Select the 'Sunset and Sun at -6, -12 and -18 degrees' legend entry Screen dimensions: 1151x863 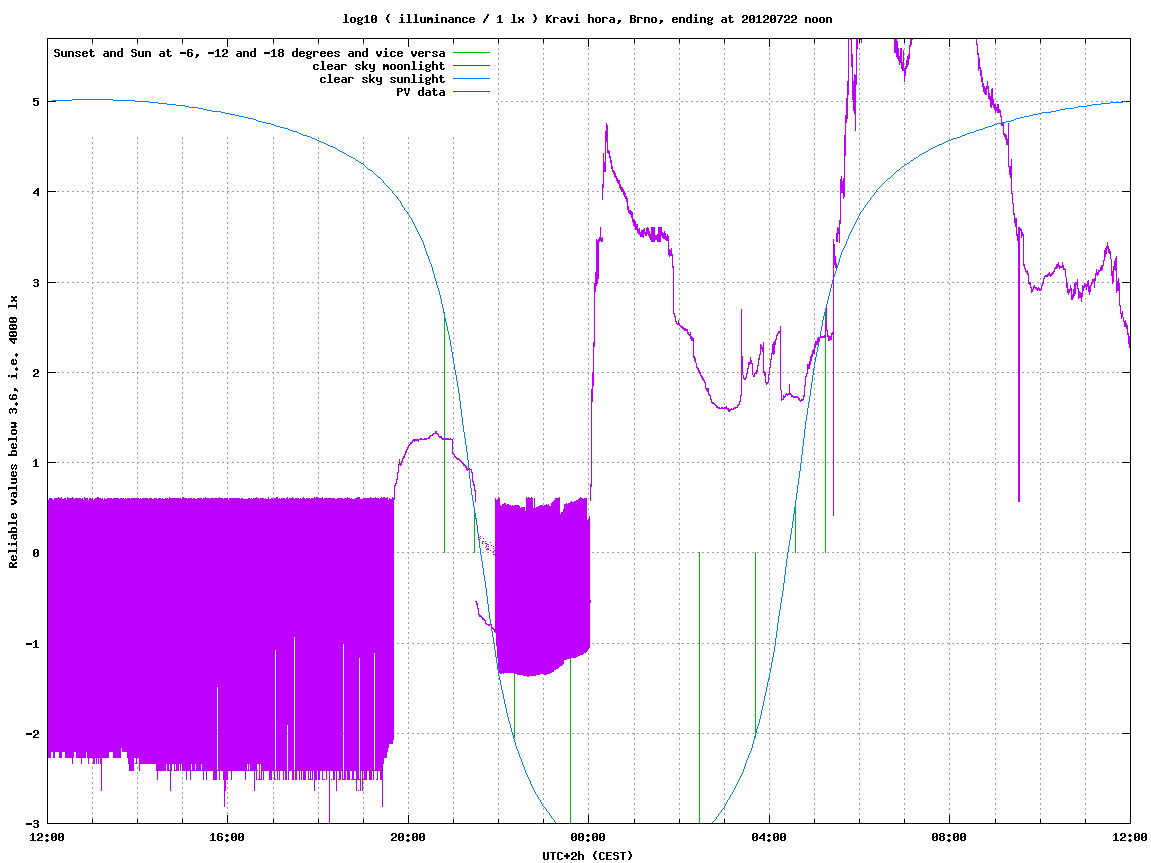coord(249,53)
